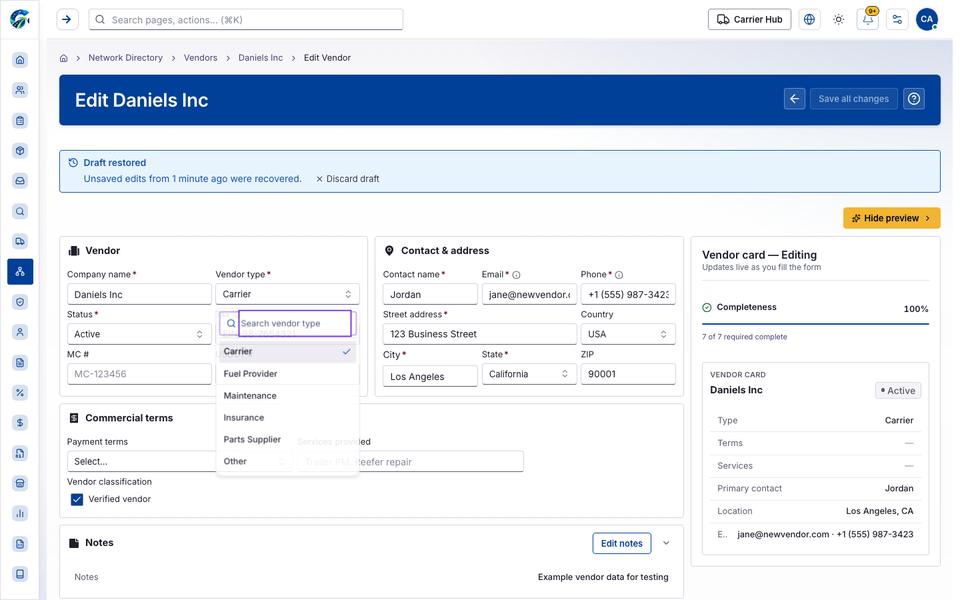Click the breadcrumb home icon

pyautogui.click(x=63, y=58)
